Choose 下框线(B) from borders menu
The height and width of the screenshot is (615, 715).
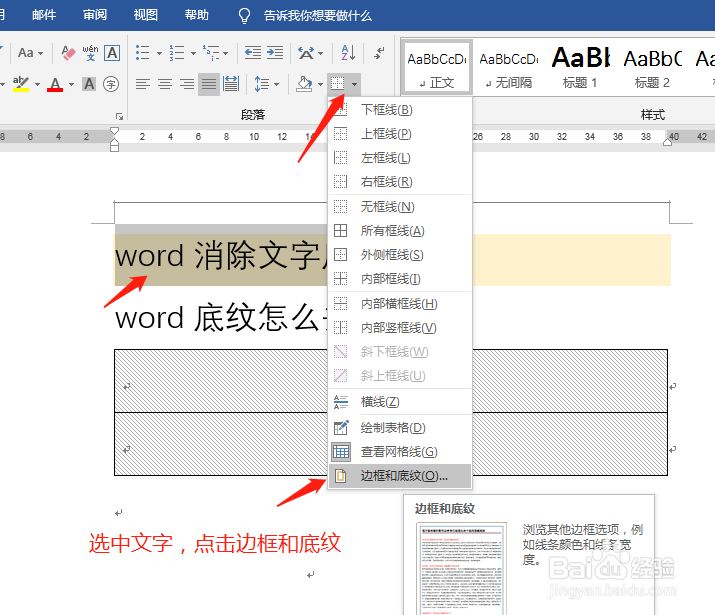(400, 110)
